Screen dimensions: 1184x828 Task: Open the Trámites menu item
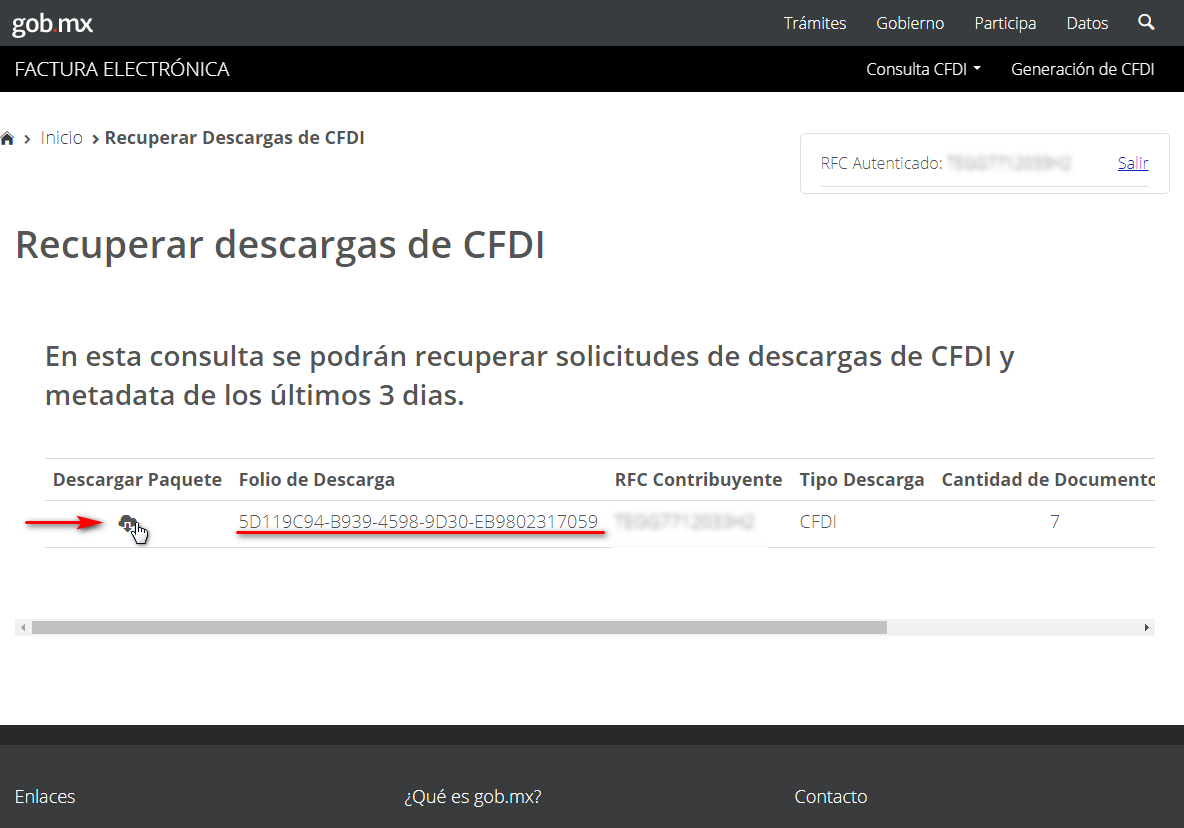pos(814,23)
